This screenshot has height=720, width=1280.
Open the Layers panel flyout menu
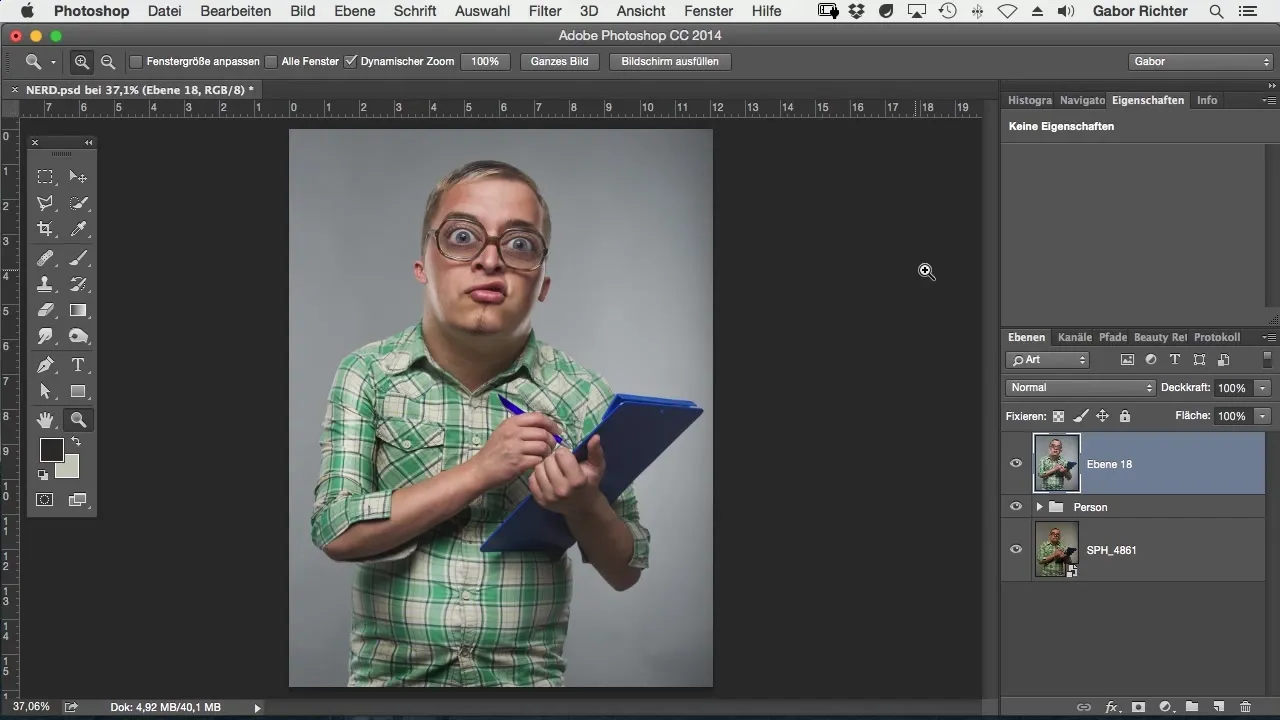[x=1269, y=338]
